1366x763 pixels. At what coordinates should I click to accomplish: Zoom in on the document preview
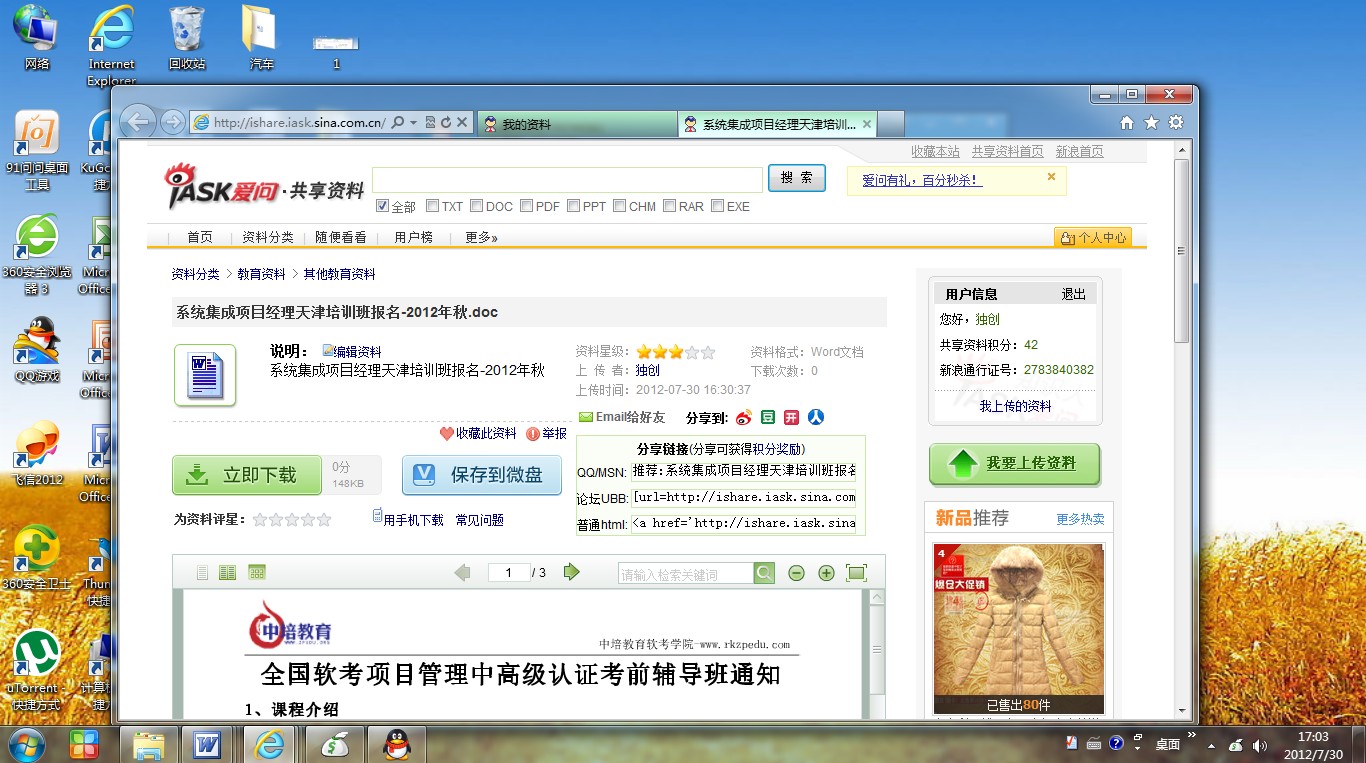click(x=824, y=573)
